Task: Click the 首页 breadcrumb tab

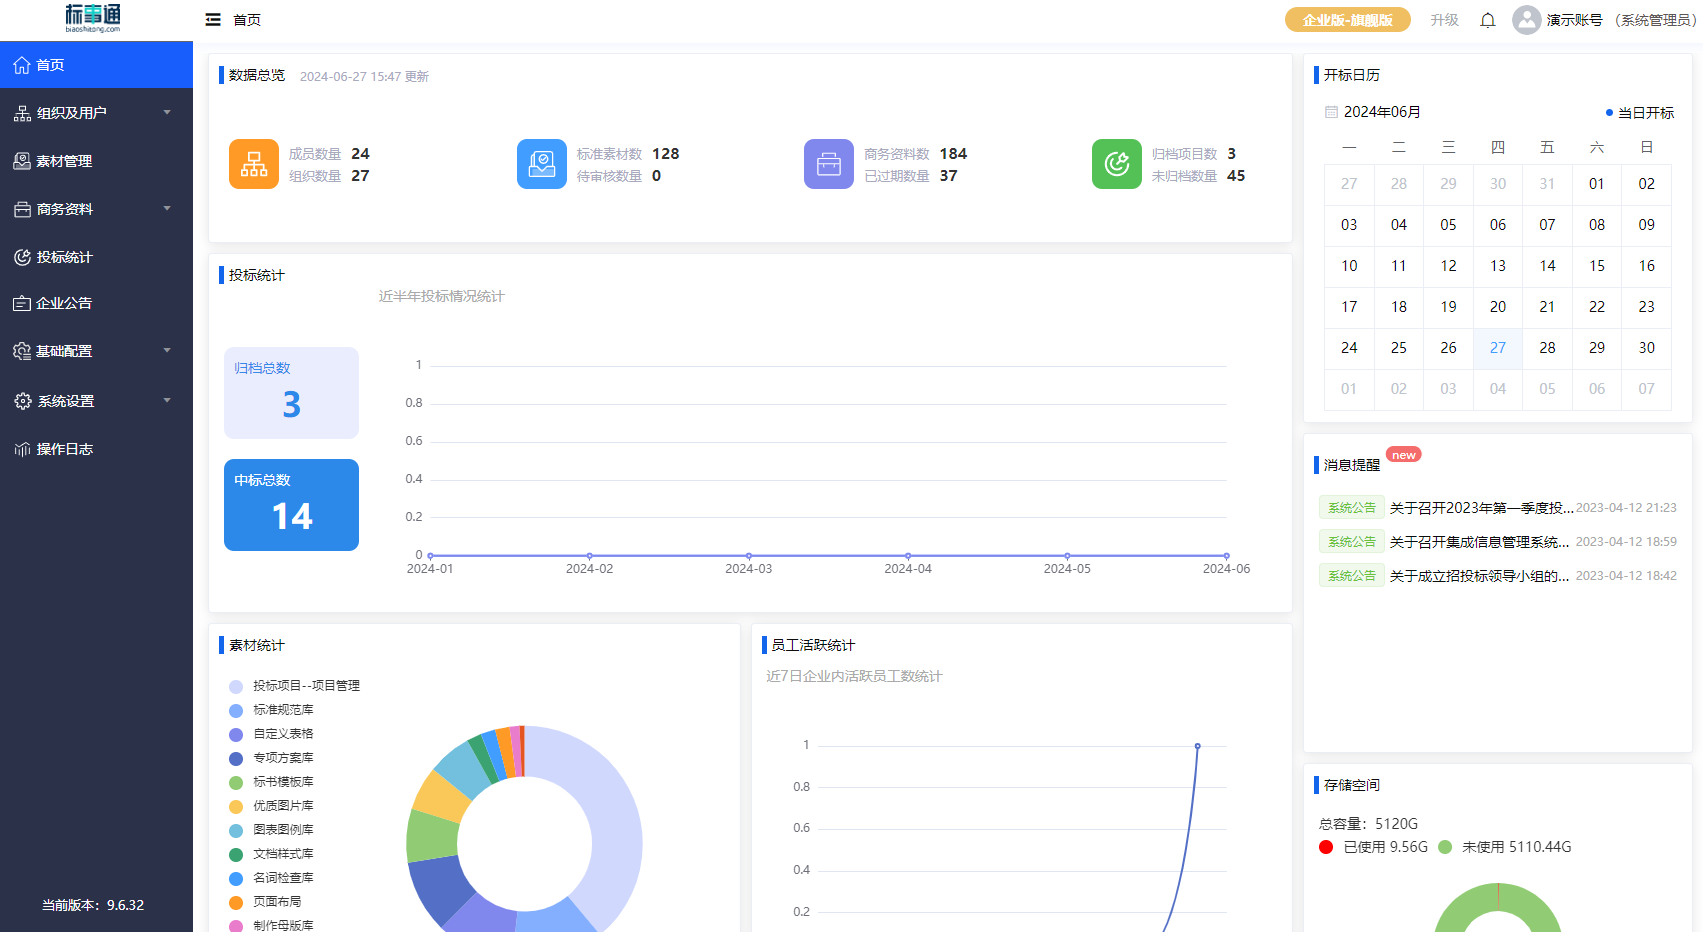Action: point(247,20)
